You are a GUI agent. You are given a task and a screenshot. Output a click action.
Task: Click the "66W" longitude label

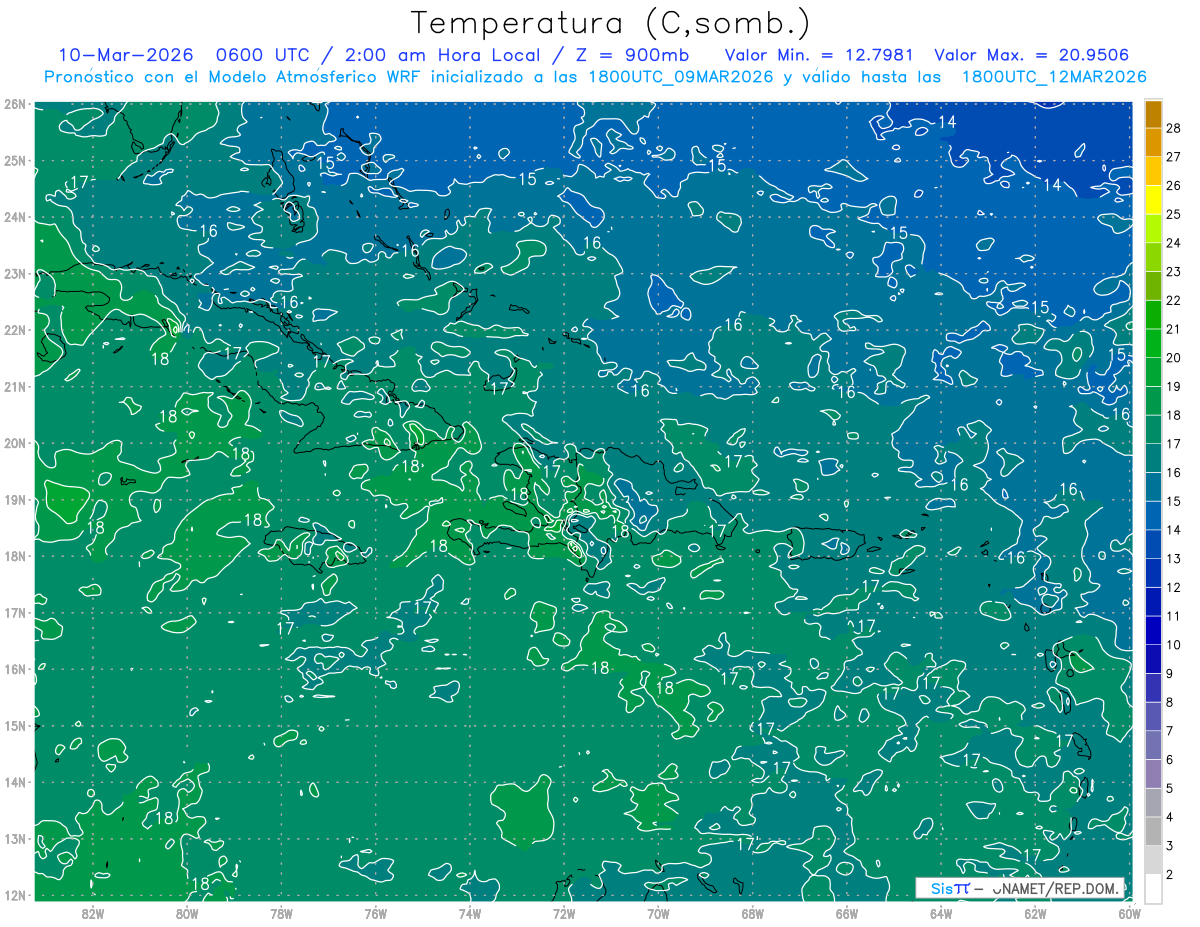(x=846, y=913)
